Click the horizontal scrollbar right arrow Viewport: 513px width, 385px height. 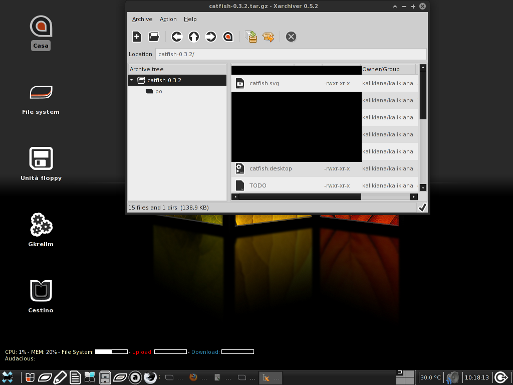point(414,197)
